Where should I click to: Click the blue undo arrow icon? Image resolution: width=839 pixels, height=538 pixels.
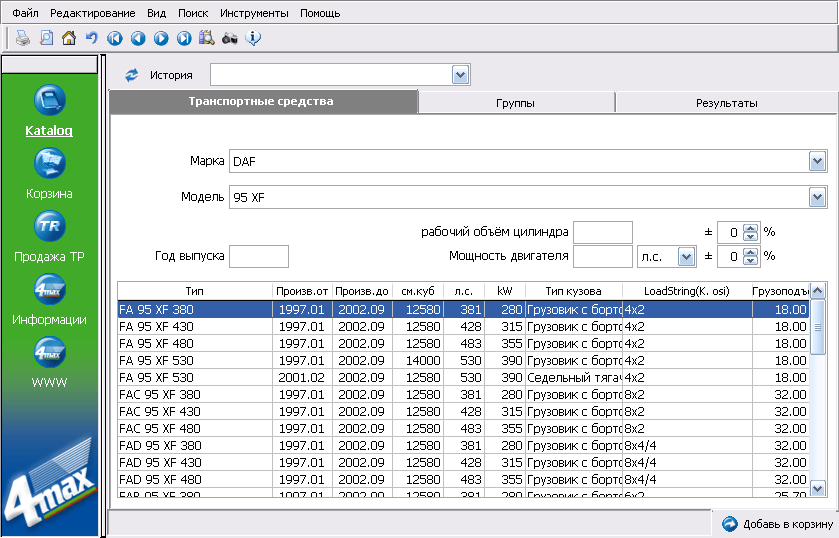pyautogui.click(x=92, y=38)
